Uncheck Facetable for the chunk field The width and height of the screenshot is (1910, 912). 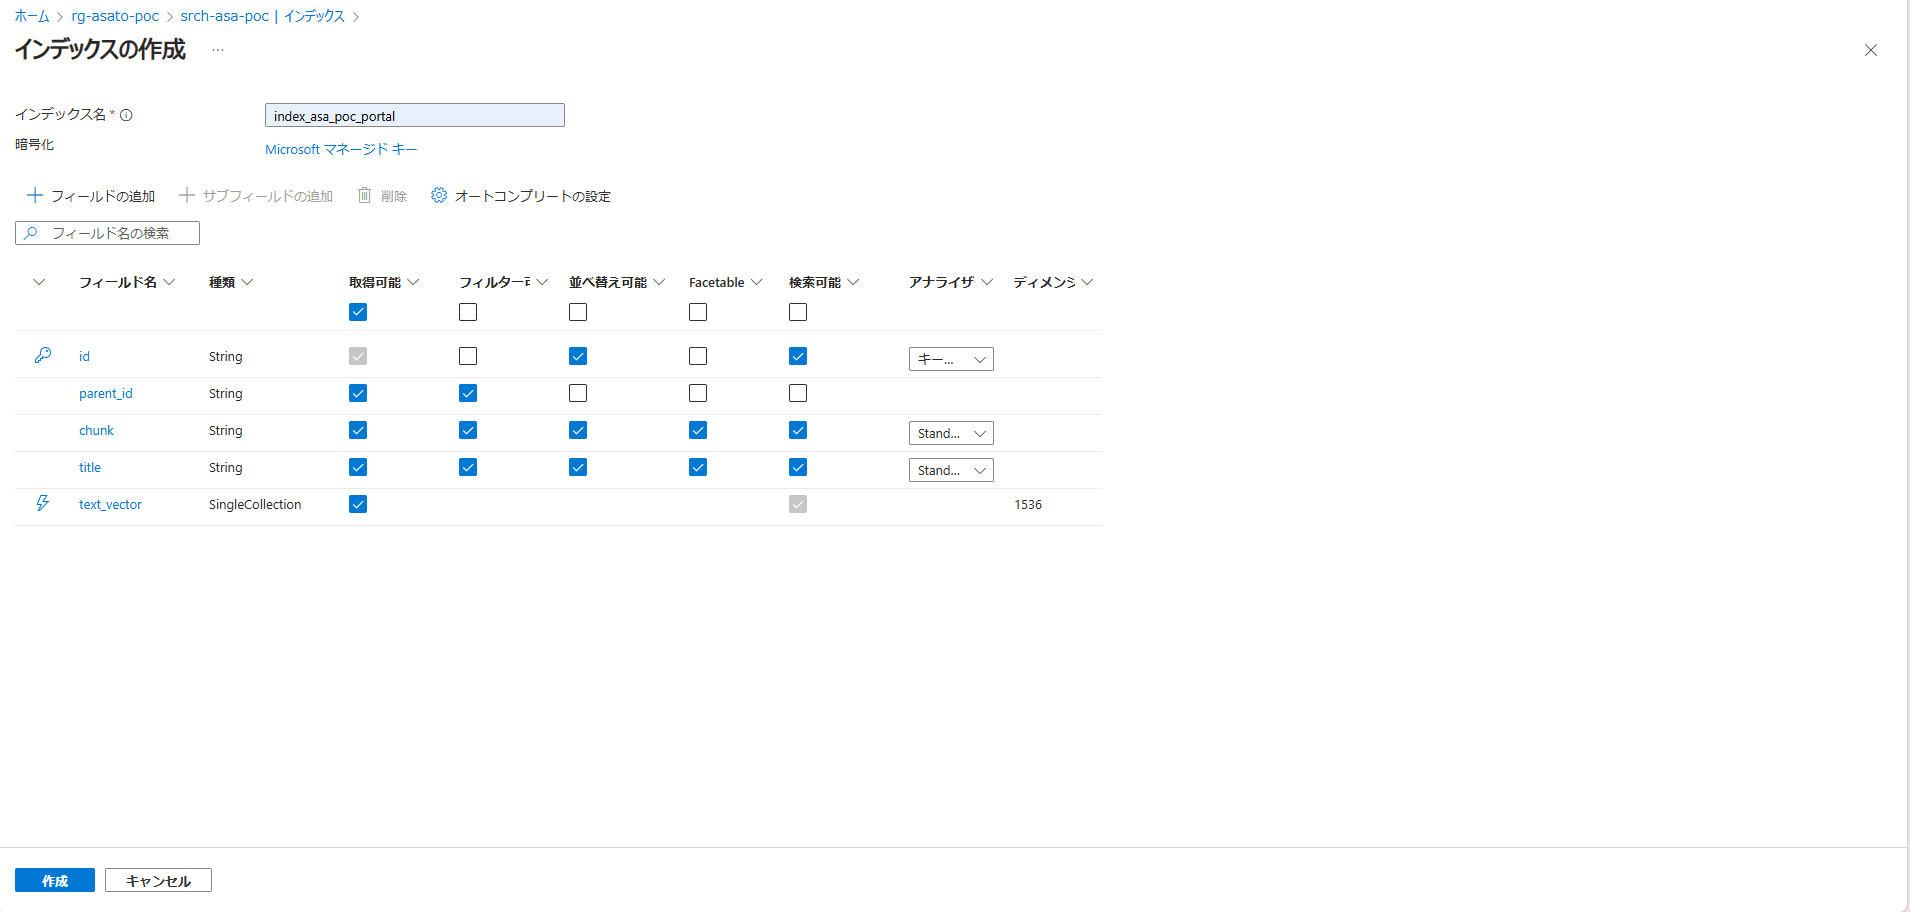pos(698,430)
